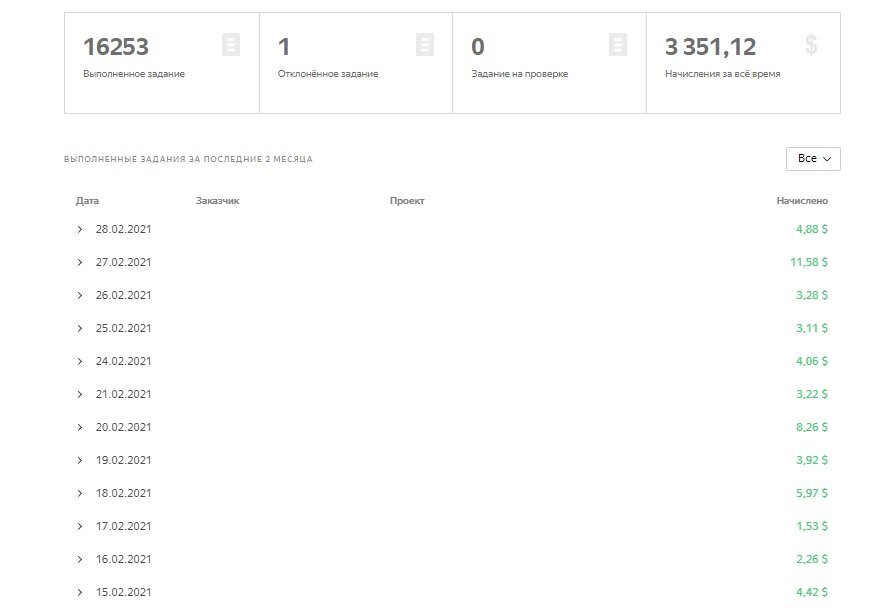Expand the 16.02.2021 row chevron
892x608 pixels.
80,559
